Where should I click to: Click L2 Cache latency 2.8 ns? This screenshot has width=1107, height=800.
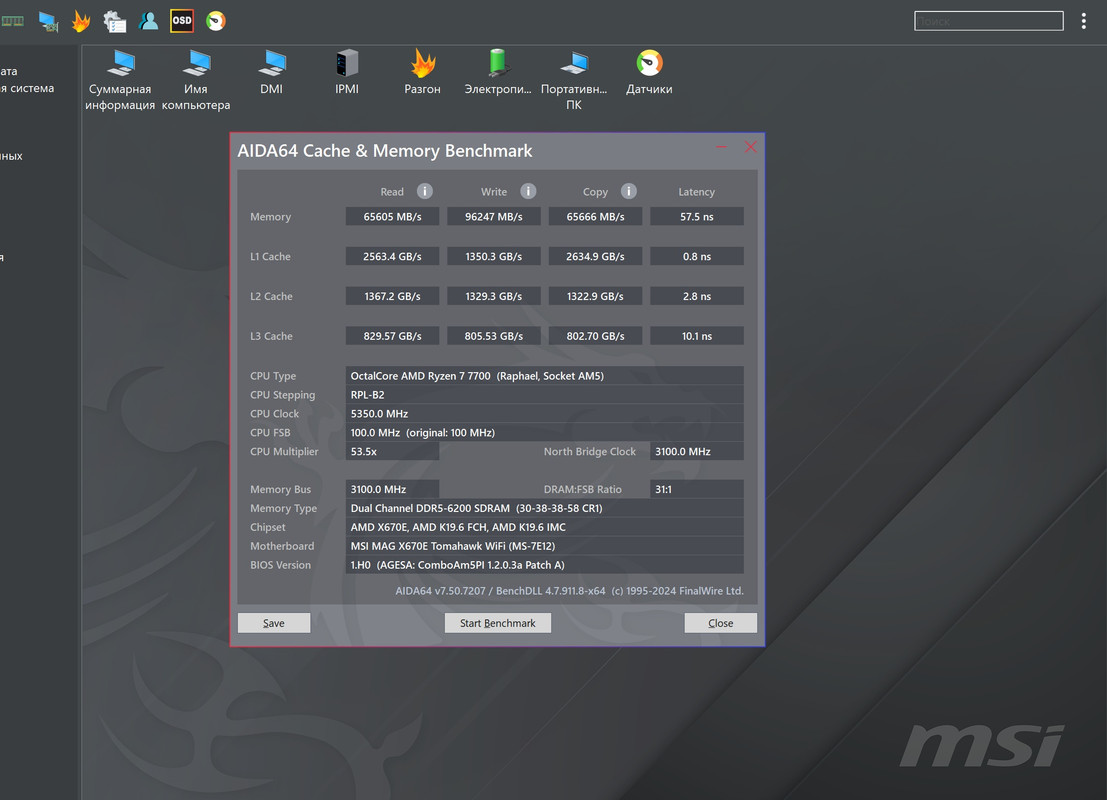tap(697, 296)
